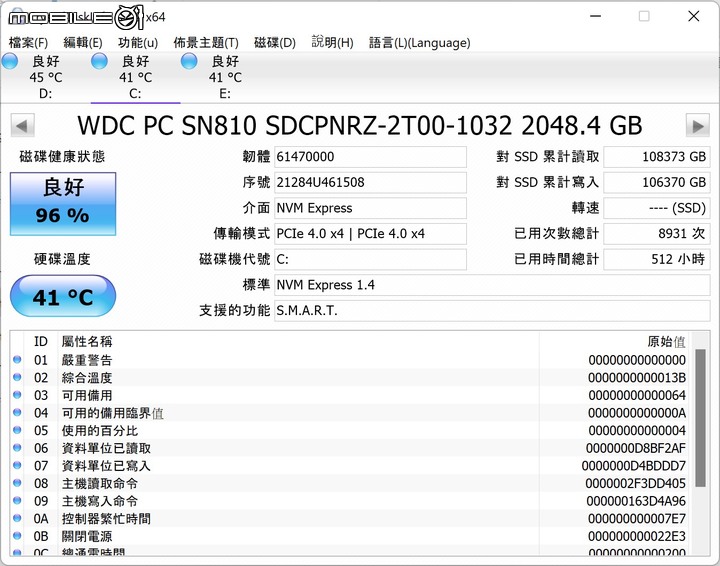Click the S.M.A.R.T. features field

pos(492,311)
